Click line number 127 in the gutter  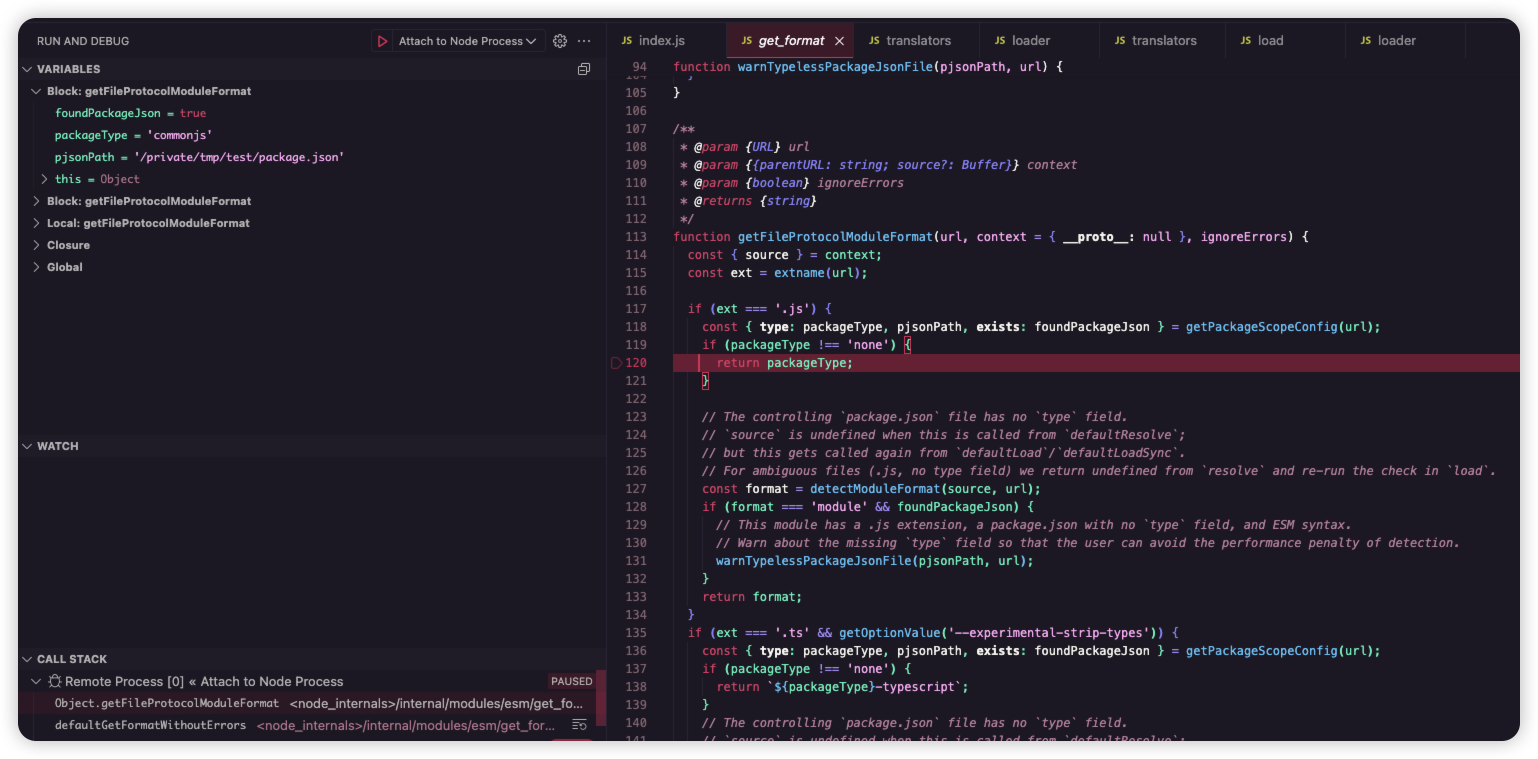point(636,489)
